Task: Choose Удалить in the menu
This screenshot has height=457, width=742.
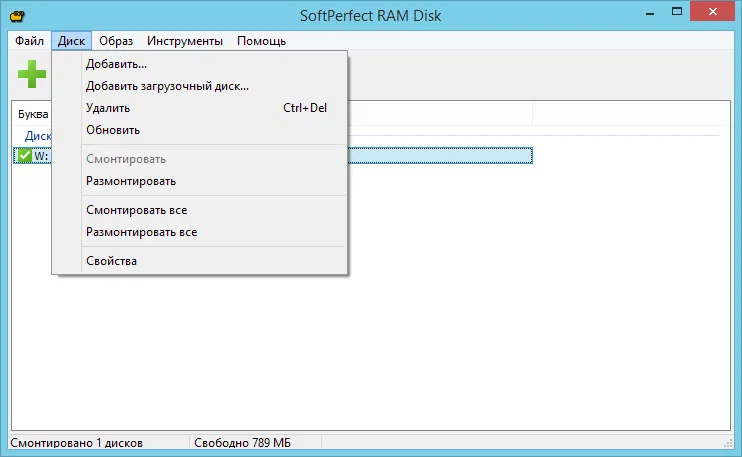Action: point(108,108)
